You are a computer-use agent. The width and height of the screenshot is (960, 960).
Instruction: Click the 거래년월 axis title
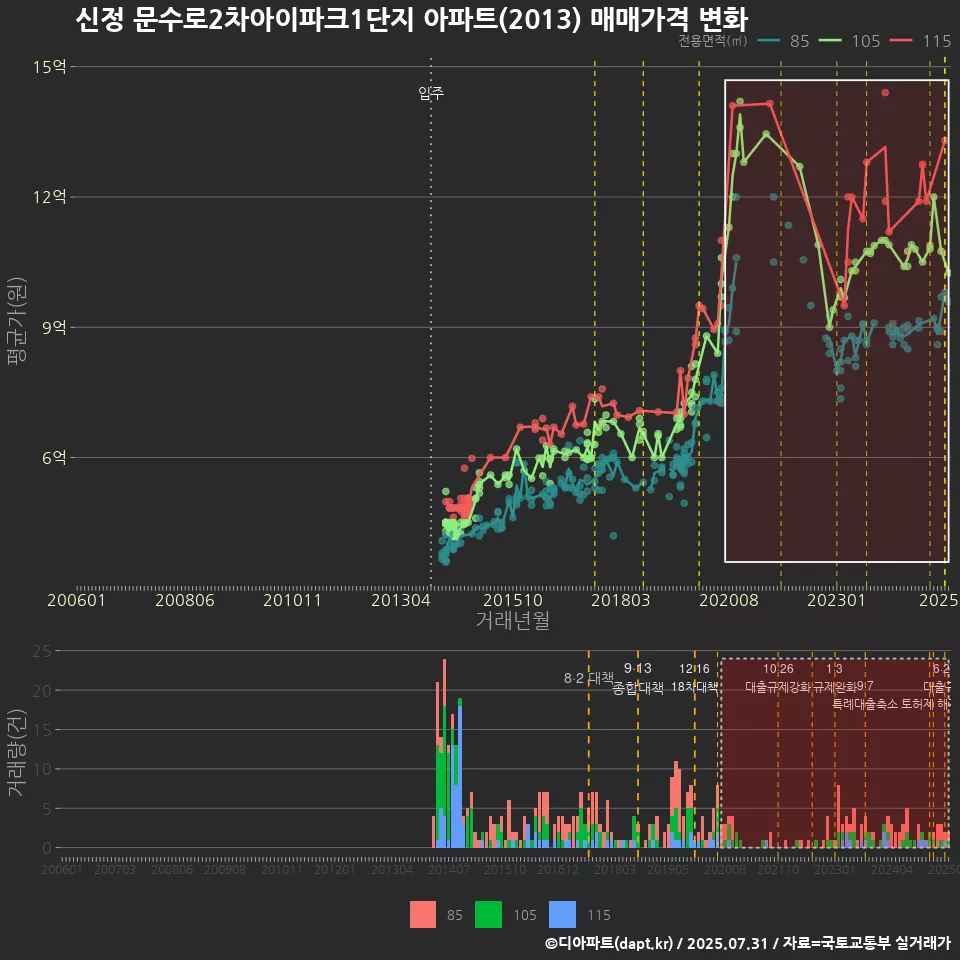(512, 620)
